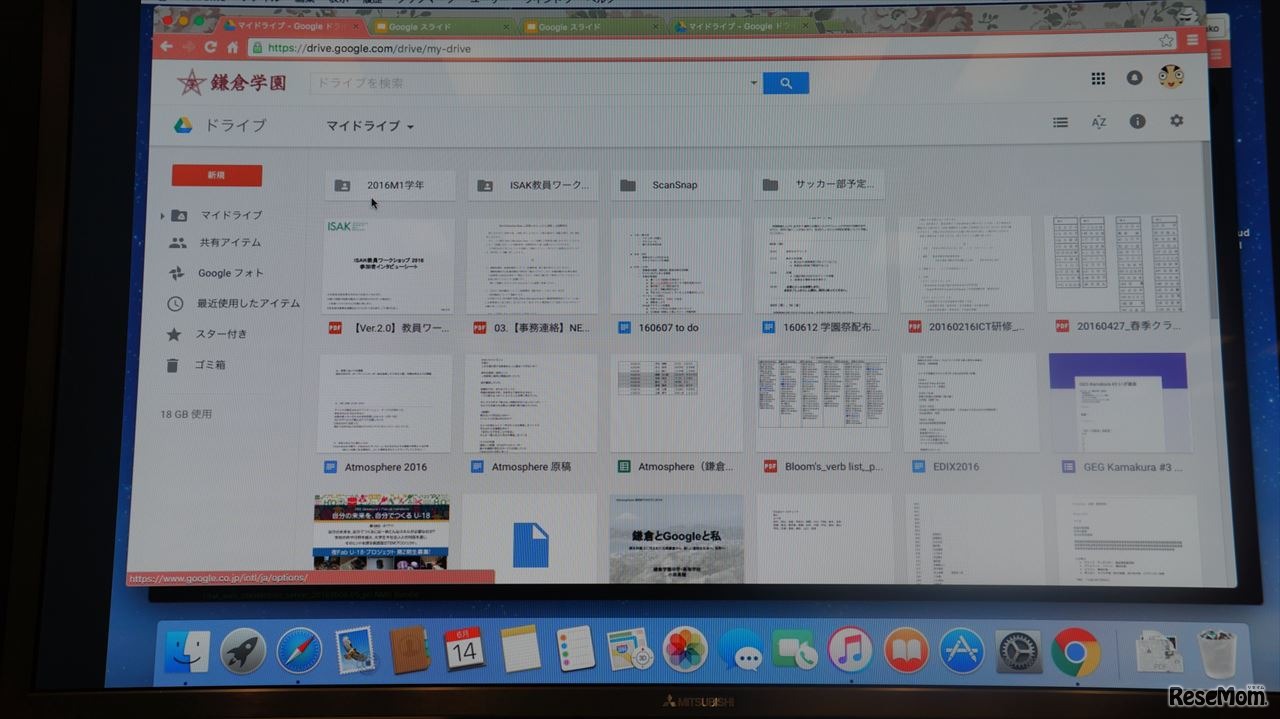1280x719 pixels.
Task: Switch to list view layout
Action: point(1060,120)
